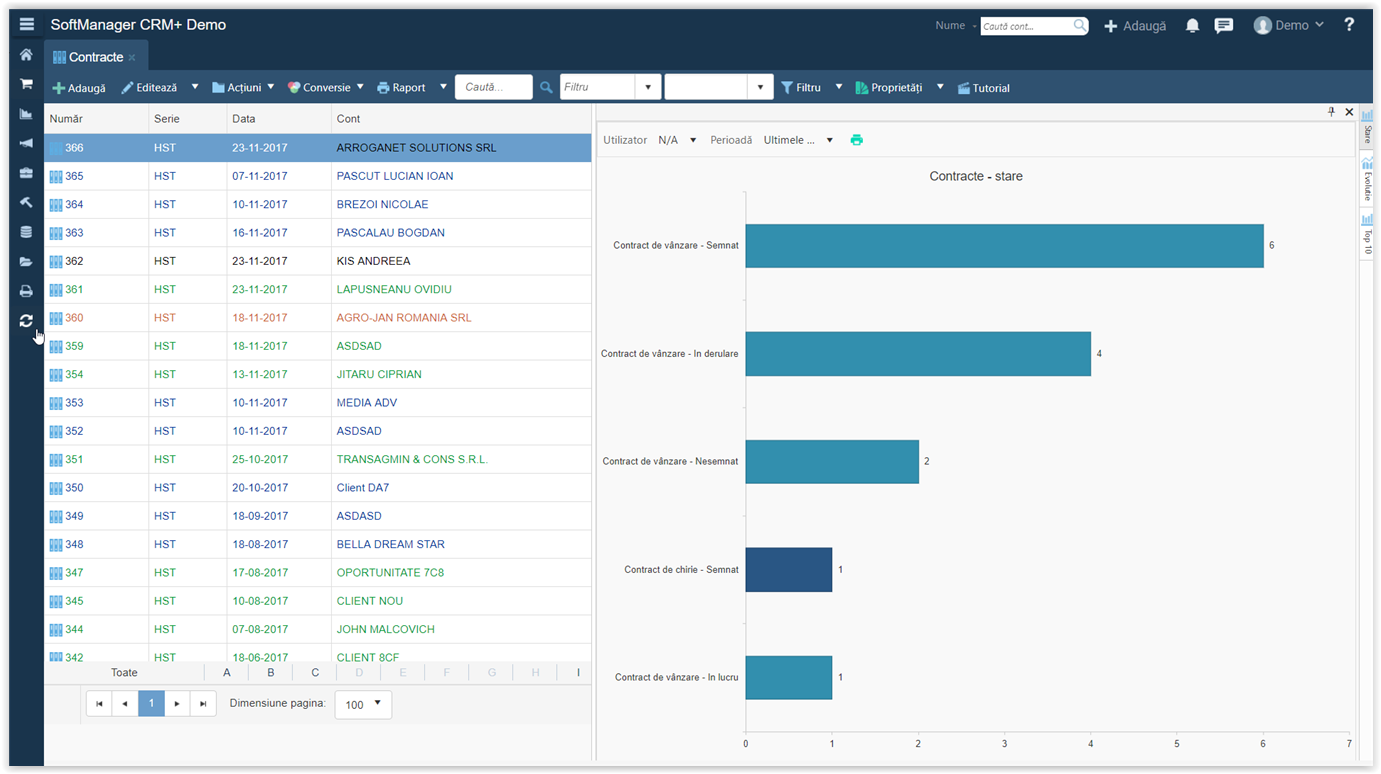Click the Caută cont input field

click(x=1026, y=26)
